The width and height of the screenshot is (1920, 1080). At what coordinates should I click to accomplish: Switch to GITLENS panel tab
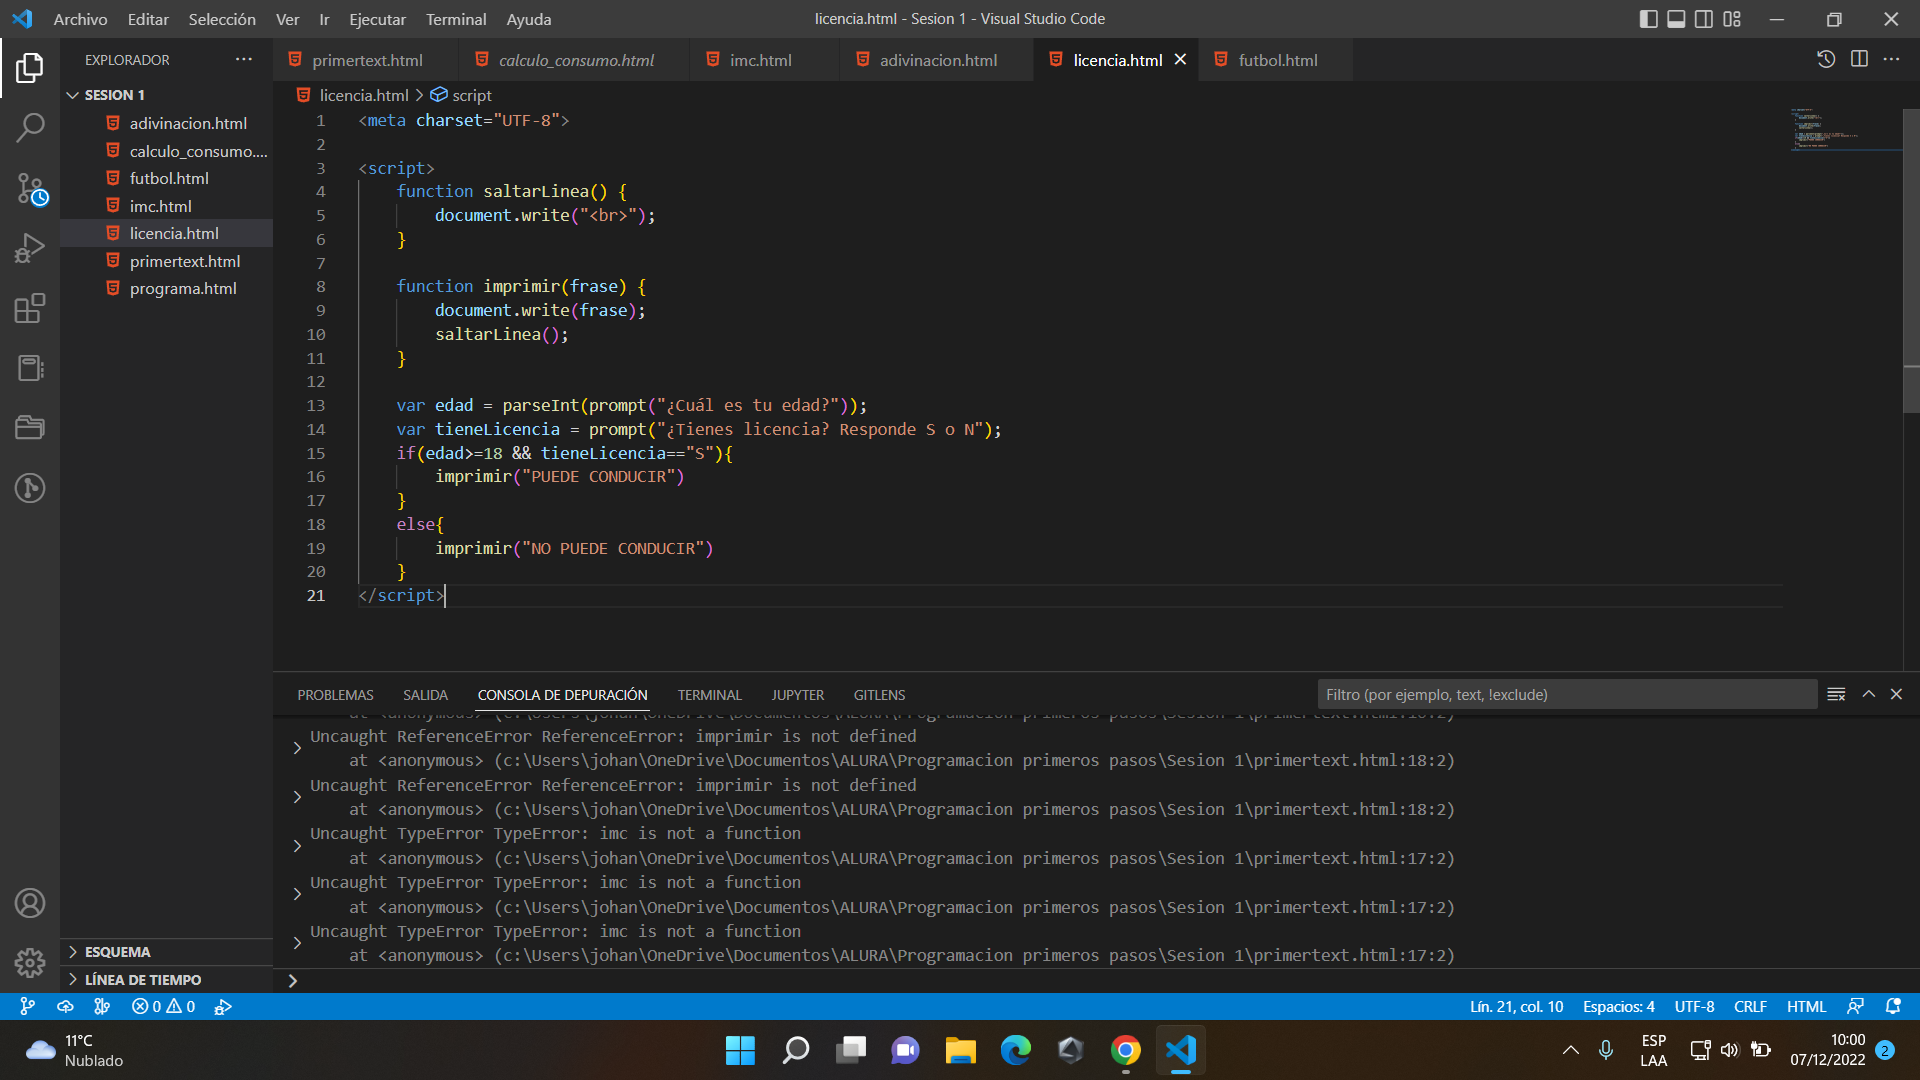click(x=879, y=695)
